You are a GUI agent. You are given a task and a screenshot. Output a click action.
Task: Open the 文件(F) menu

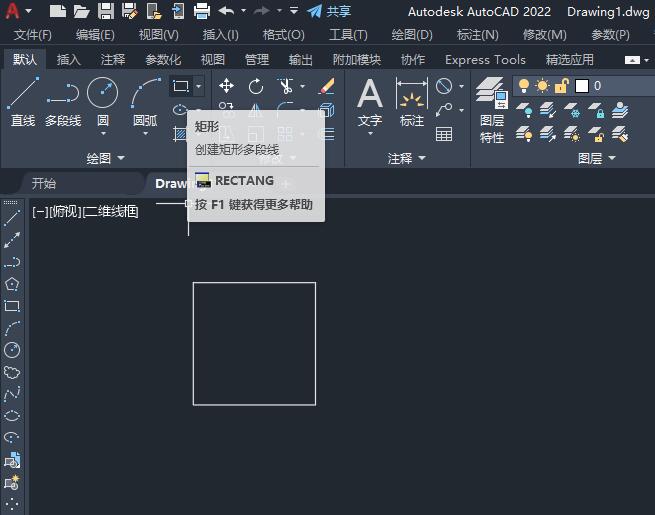[x=33, y=35]
